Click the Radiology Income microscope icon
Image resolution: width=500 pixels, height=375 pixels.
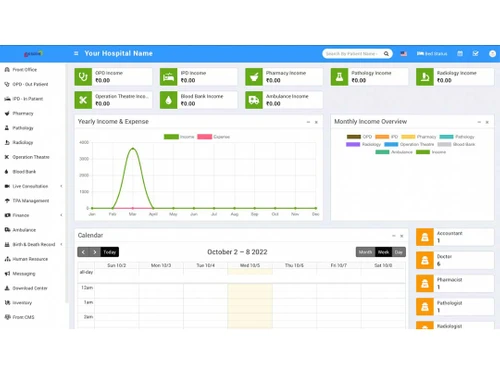pyautogui.click(x=425, y=77)
